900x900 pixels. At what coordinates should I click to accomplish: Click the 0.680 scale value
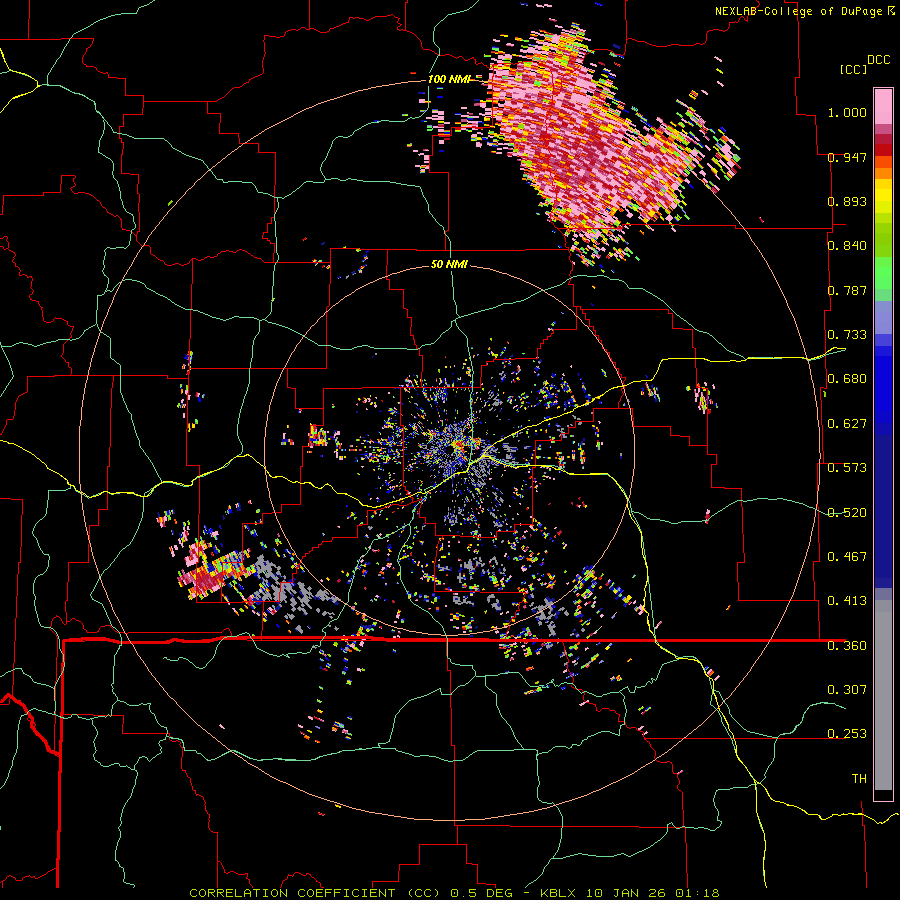847,378
